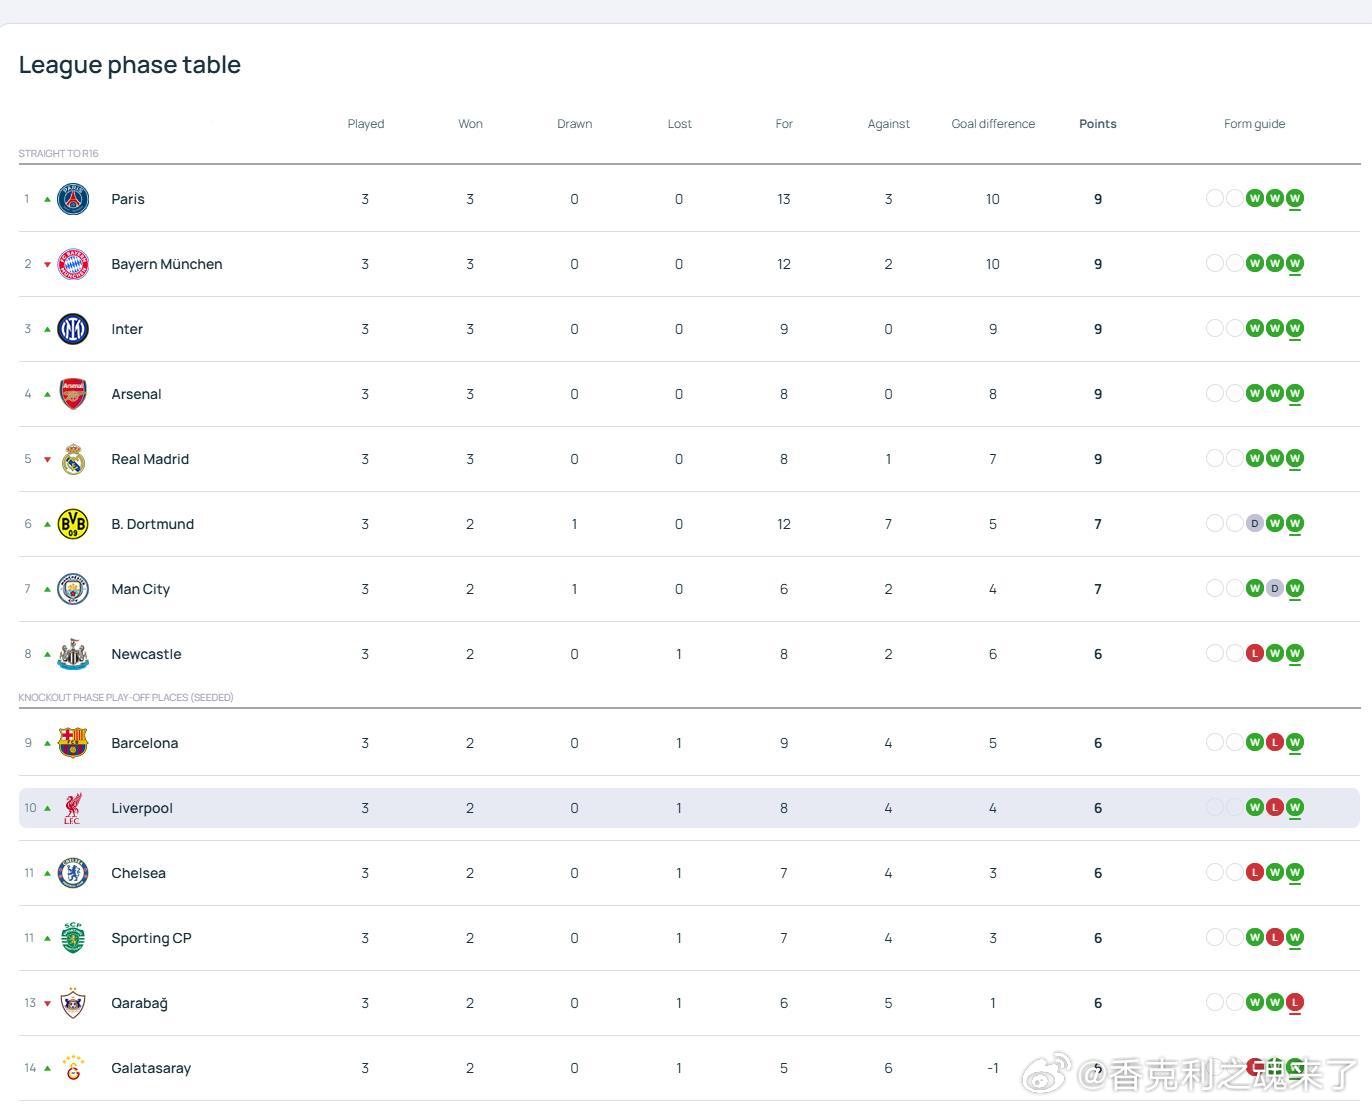Click the latest W form badge for Paris
The width and height of the screenshot is (1372, 1108).
(1295, 198)
